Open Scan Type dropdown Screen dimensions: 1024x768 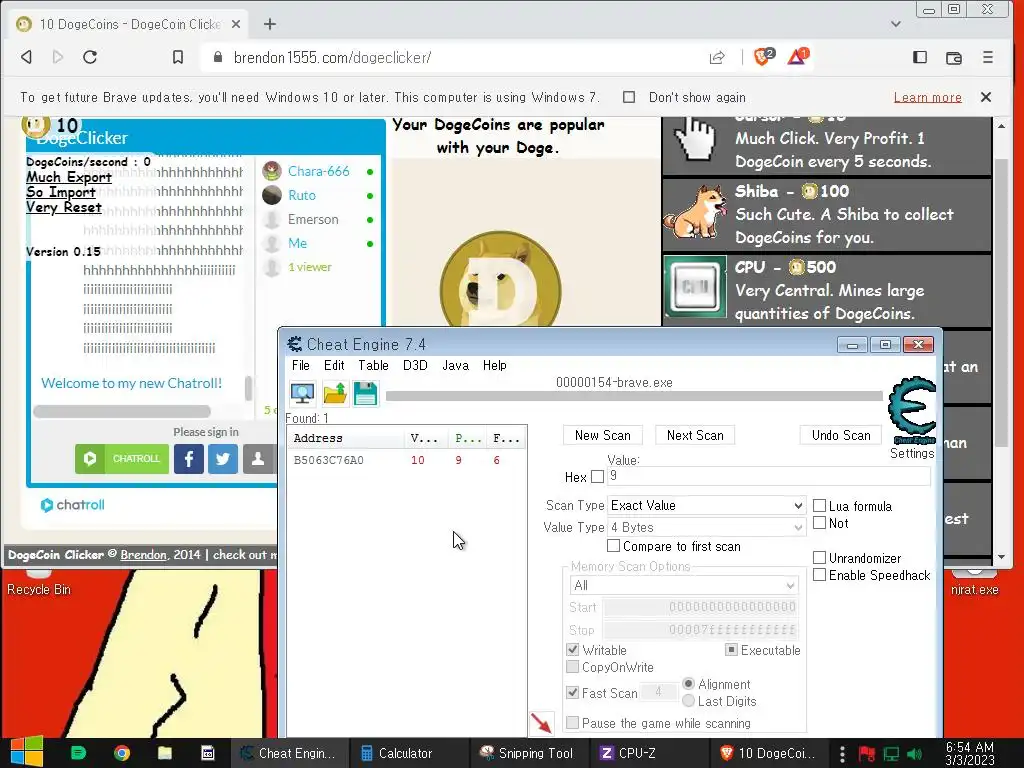click(706, 505)
